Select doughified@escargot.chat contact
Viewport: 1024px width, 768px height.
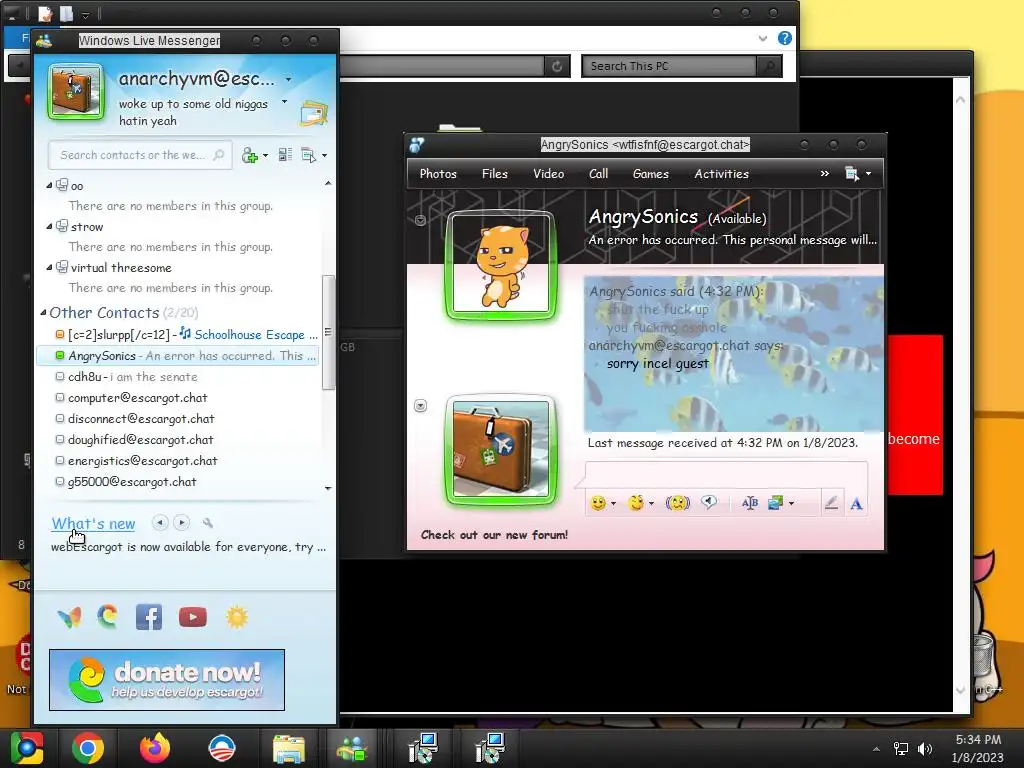(x=178, y=440)
